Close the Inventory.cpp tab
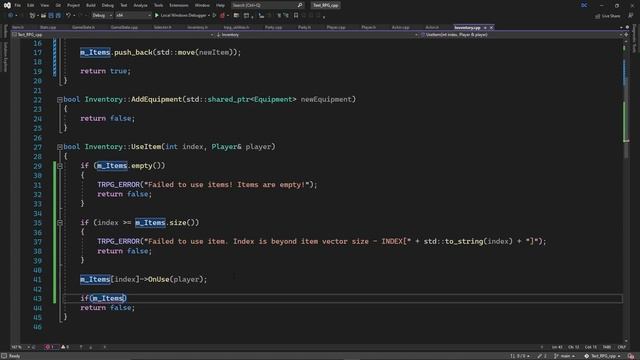This screenshot has width=640, height=360. [491, 27]
